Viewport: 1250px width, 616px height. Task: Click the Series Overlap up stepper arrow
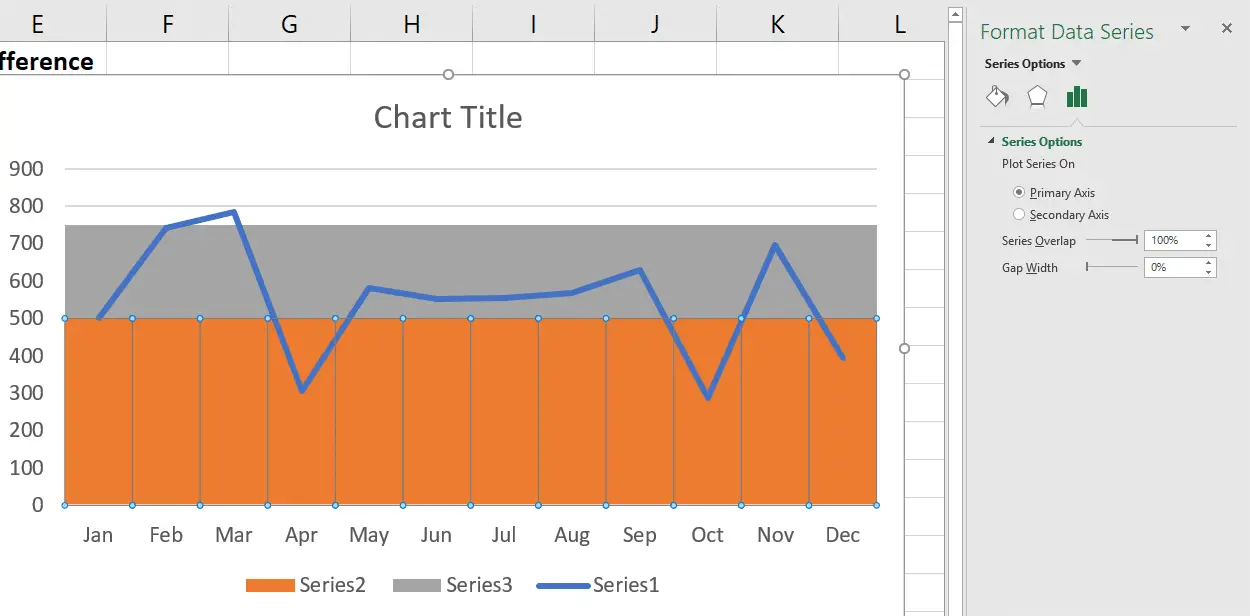tap(1208, 235)
